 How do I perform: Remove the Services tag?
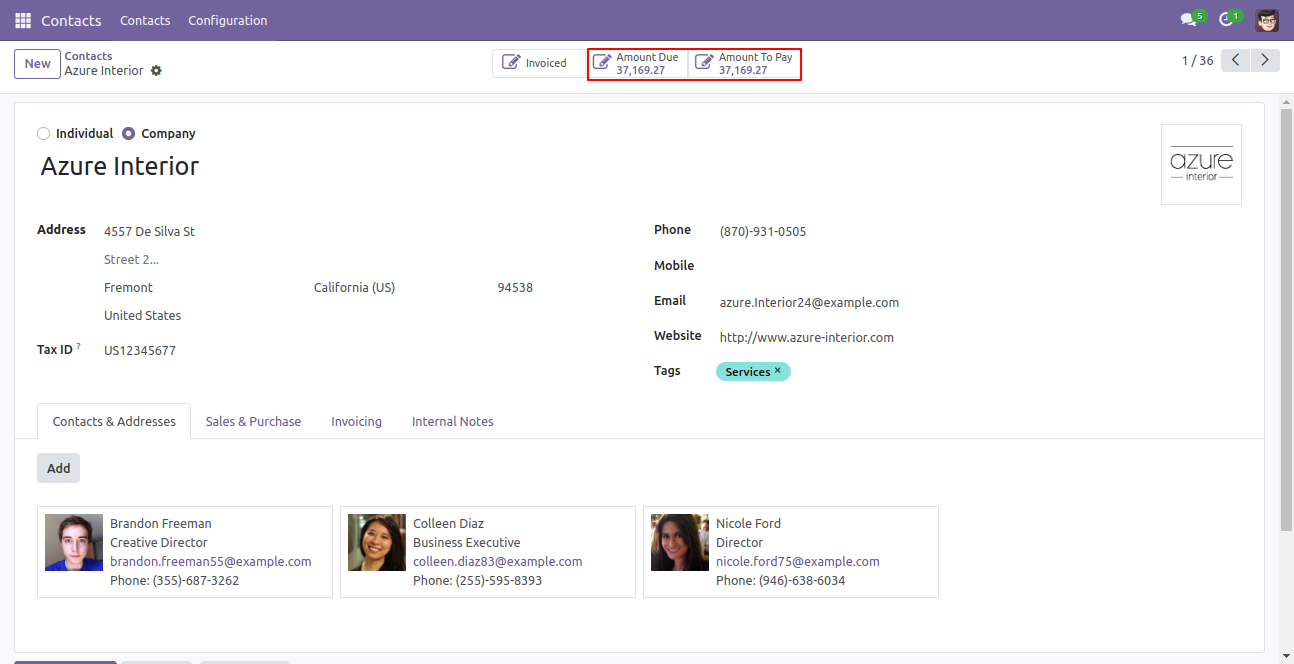[778, 371]
